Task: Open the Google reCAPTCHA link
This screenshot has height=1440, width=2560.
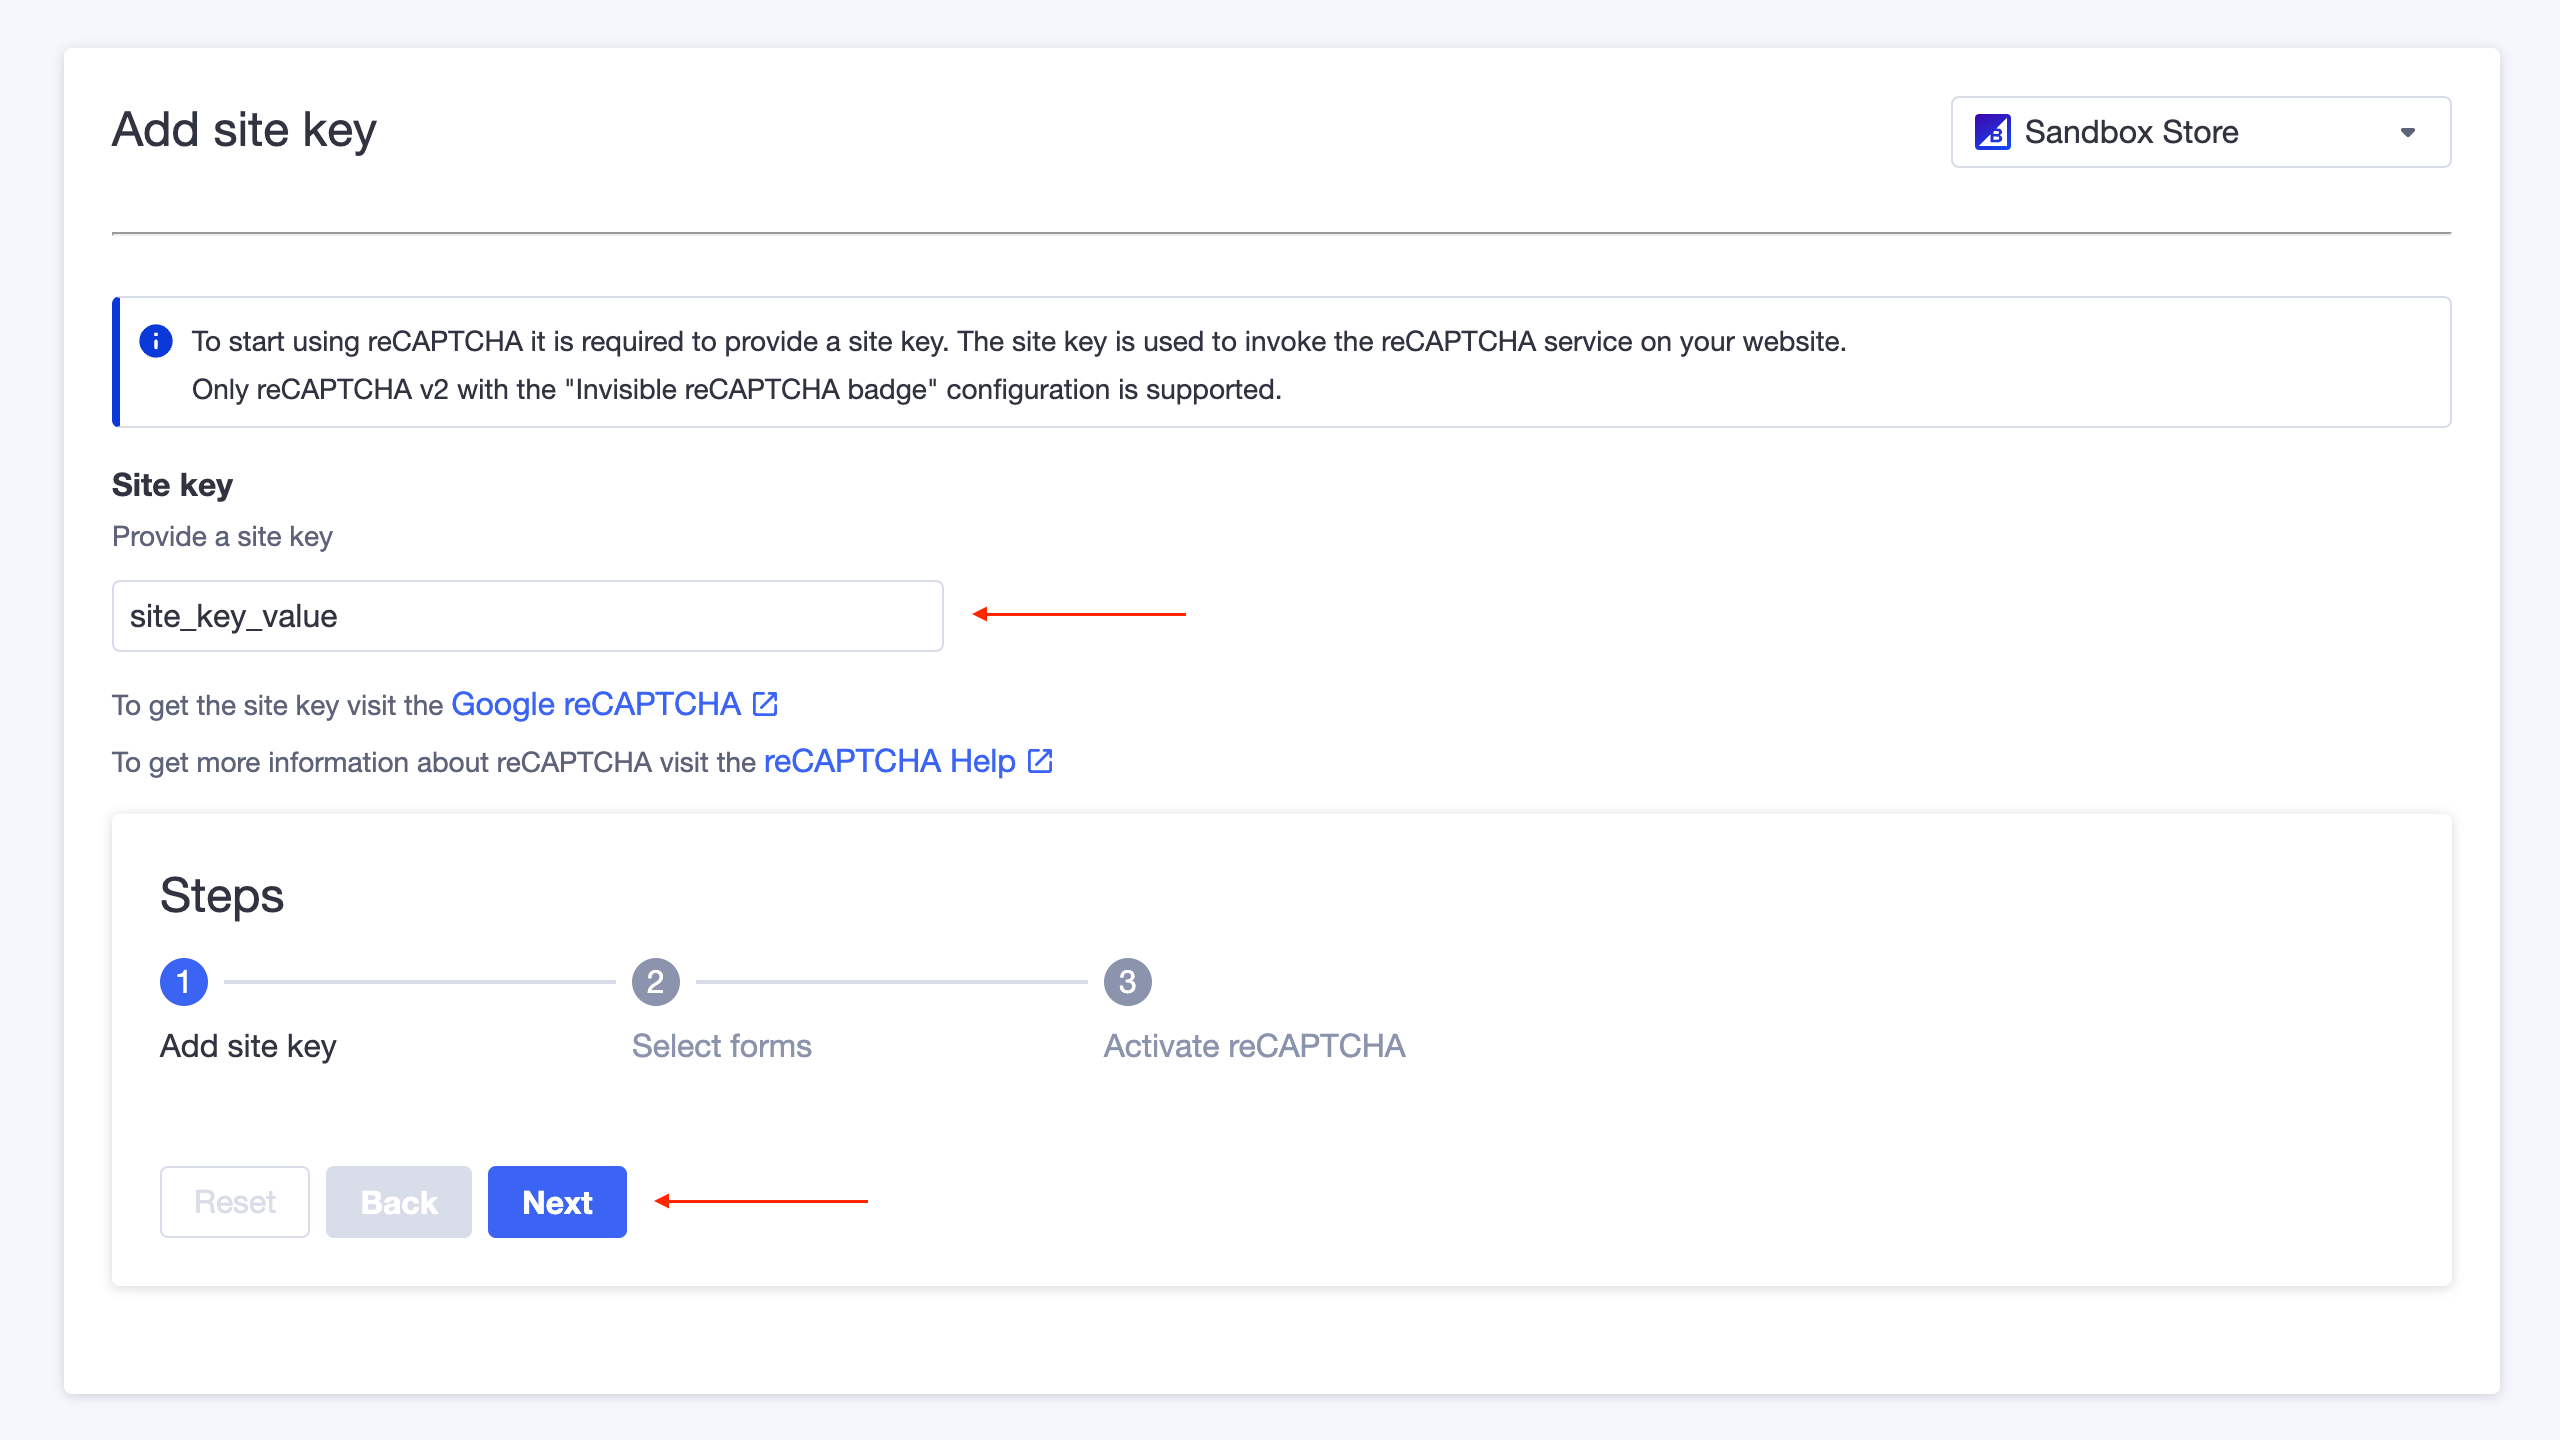Action: click(597, 703)
